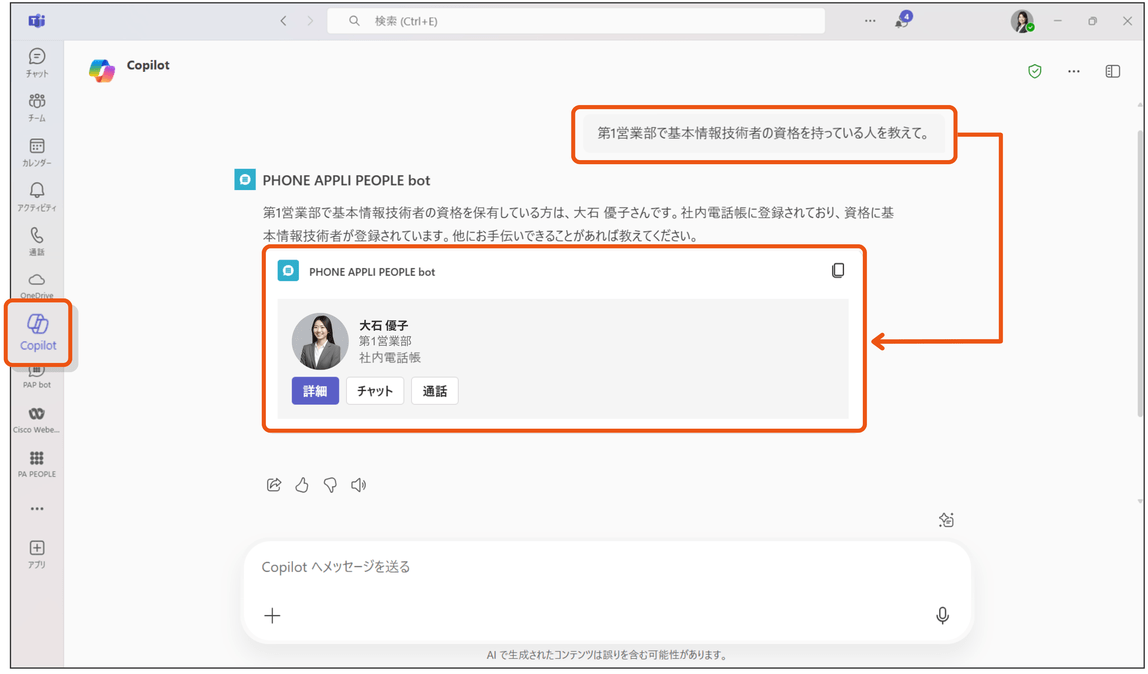Screen dimensions: 1148x674
Task: Select the Copilot app in sidebar
Action: coord(38,332)
